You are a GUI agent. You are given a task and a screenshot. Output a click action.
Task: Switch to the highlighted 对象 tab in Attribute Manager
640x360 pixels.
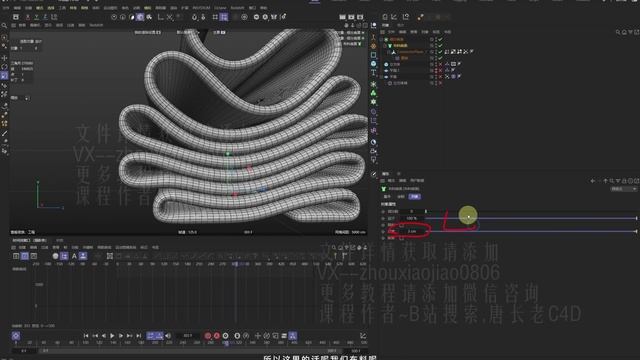click(x=414, y=197)
